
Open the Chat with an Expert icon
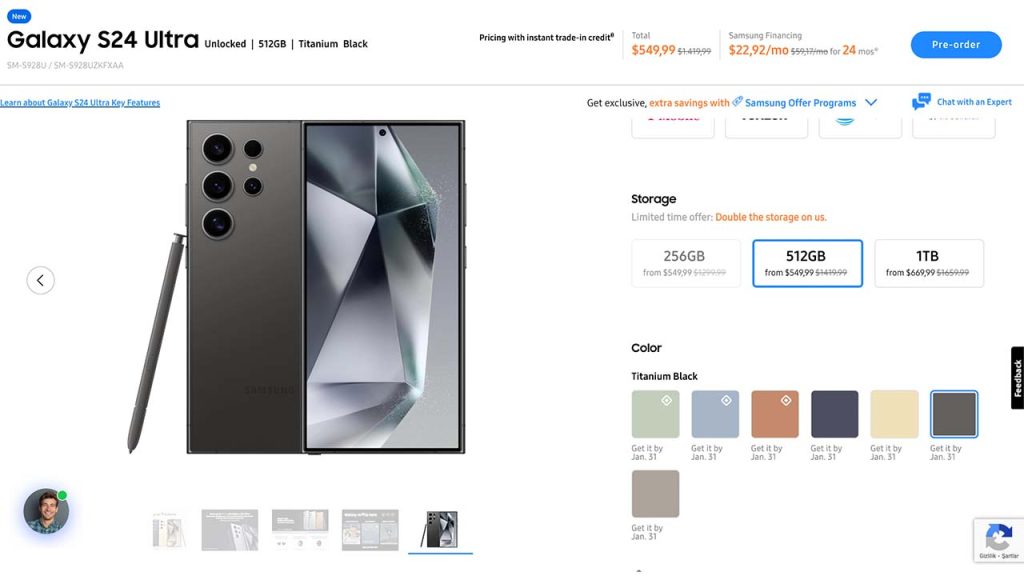pyautogui.click(x=921, y=102)
